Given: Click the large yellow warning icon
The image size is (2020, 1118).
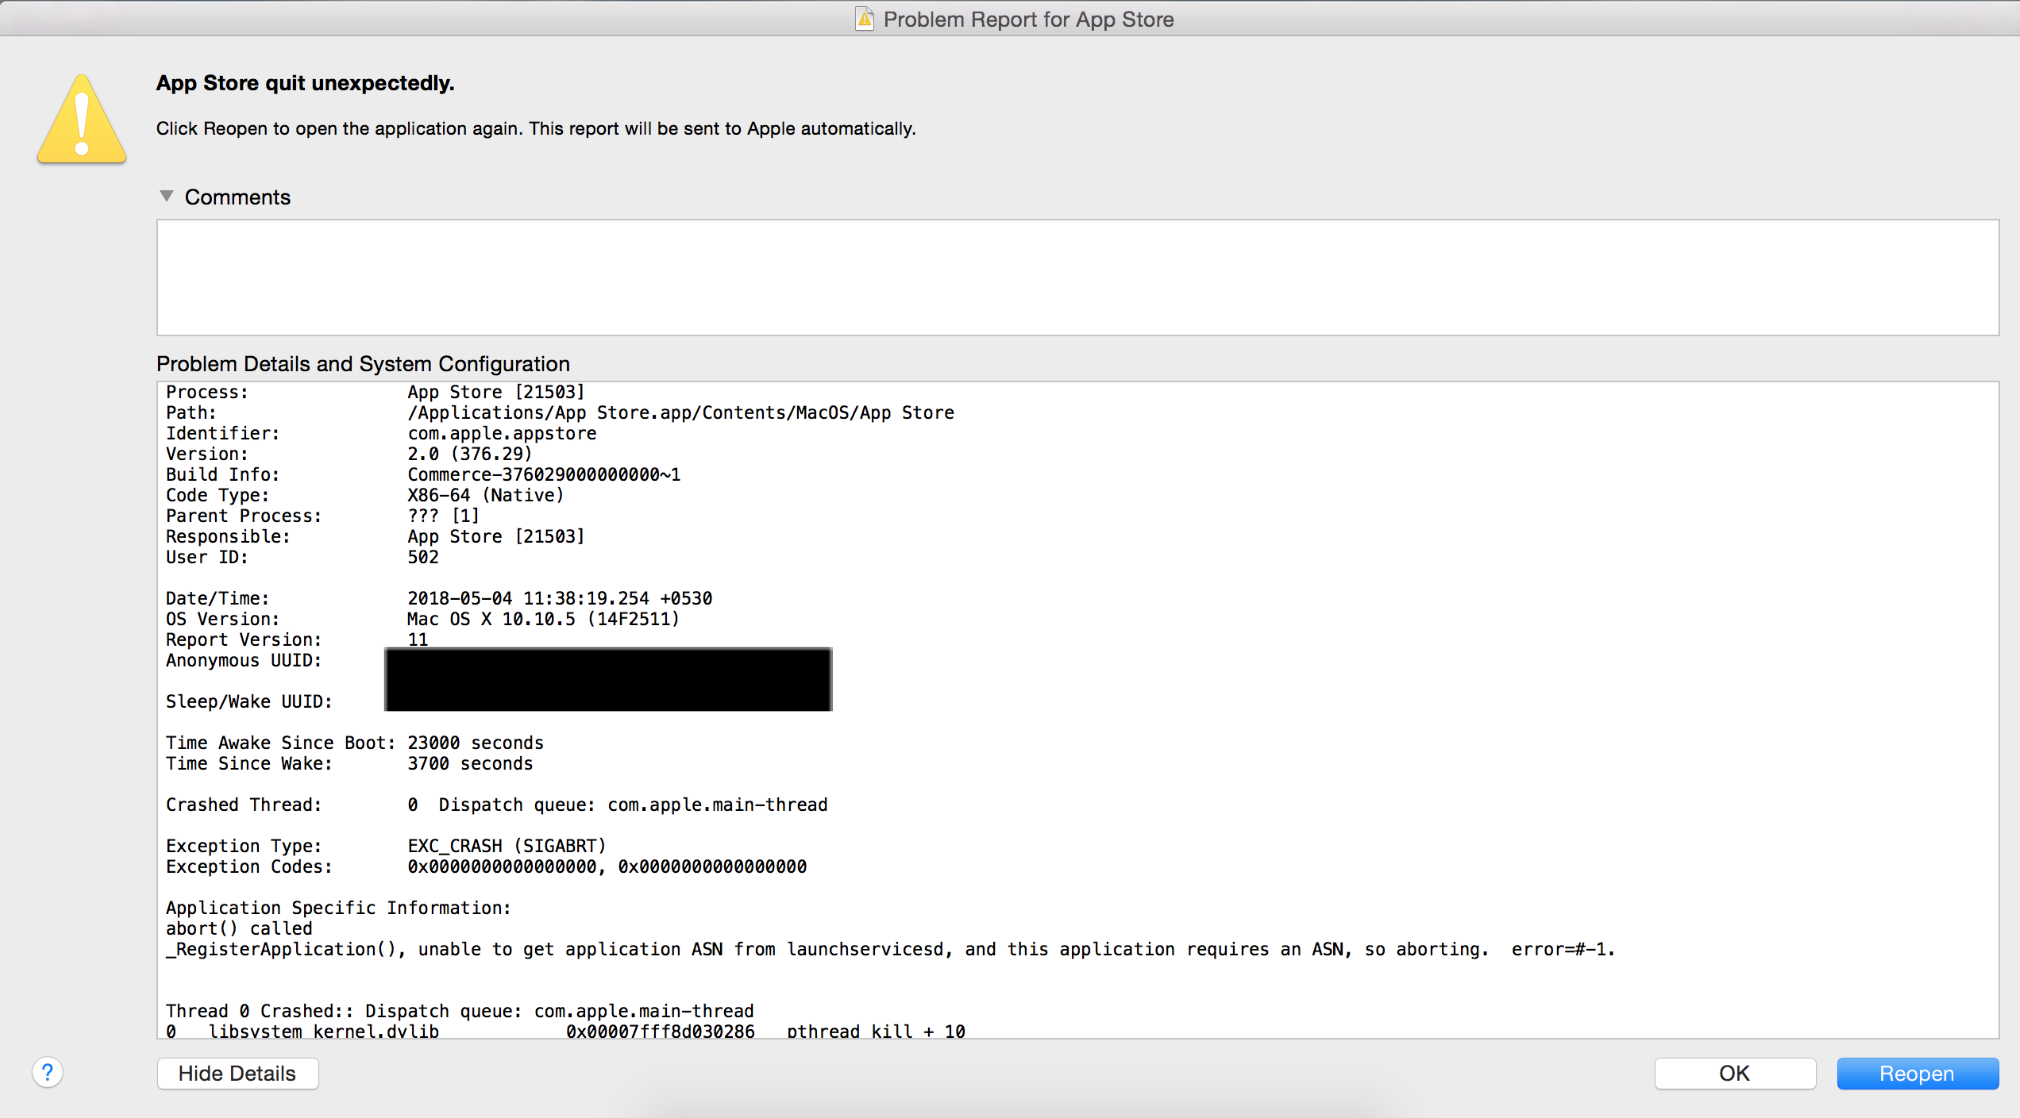Looking at the screenshot, I should tap(82, 120).
